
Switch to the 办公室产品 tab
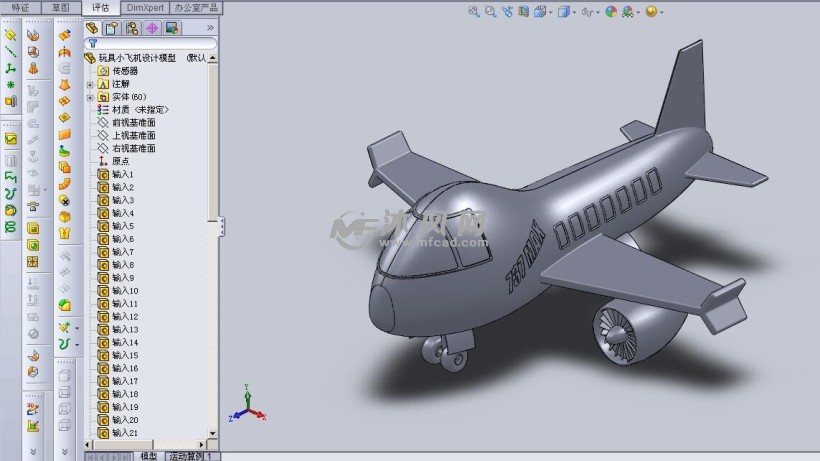pyautogui.click(x=196, y=7)
